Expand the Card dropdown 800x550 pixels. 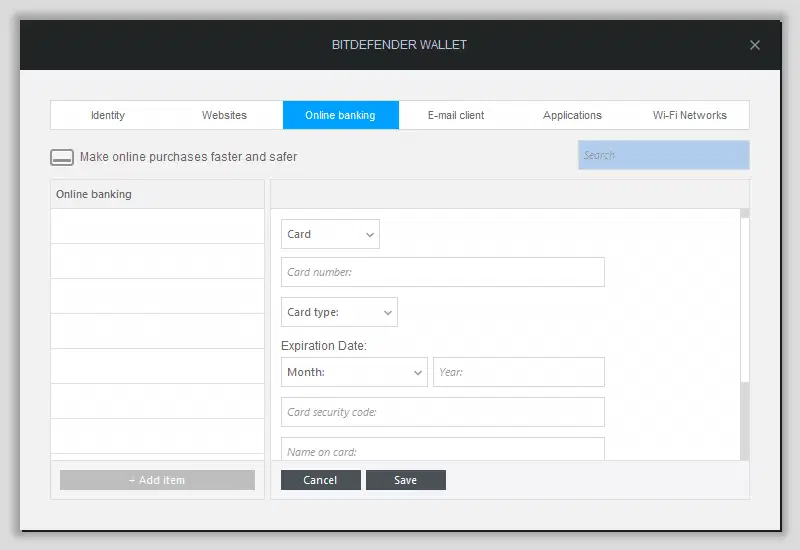(330, 234)
